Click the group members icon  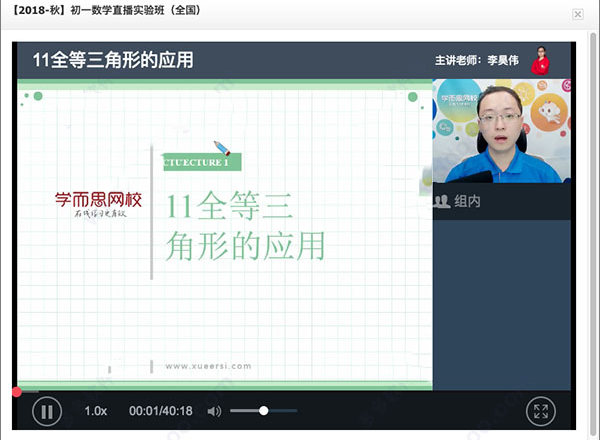442,201
